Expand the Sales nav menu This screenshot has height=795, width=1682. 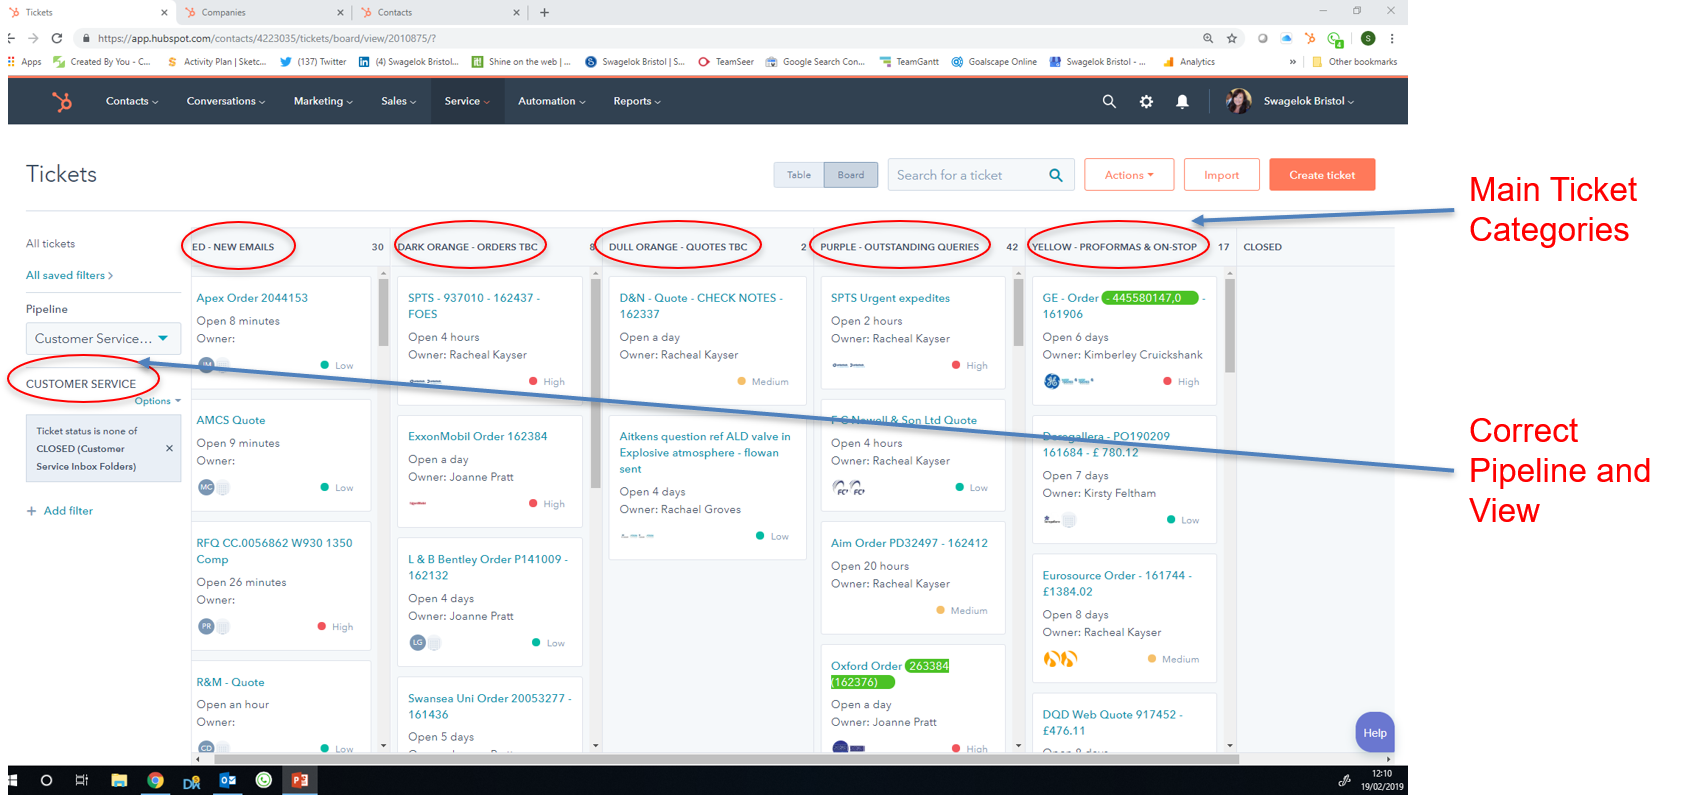point(398,101)
